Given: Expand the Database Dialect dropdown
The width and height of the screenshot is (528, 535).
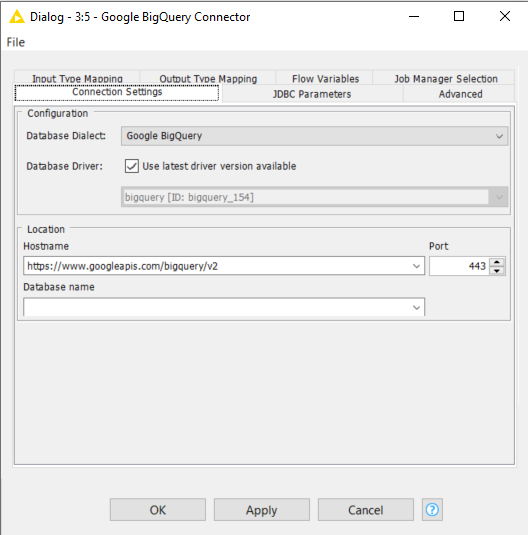Looking at the screenshot, I should (499, 136).
